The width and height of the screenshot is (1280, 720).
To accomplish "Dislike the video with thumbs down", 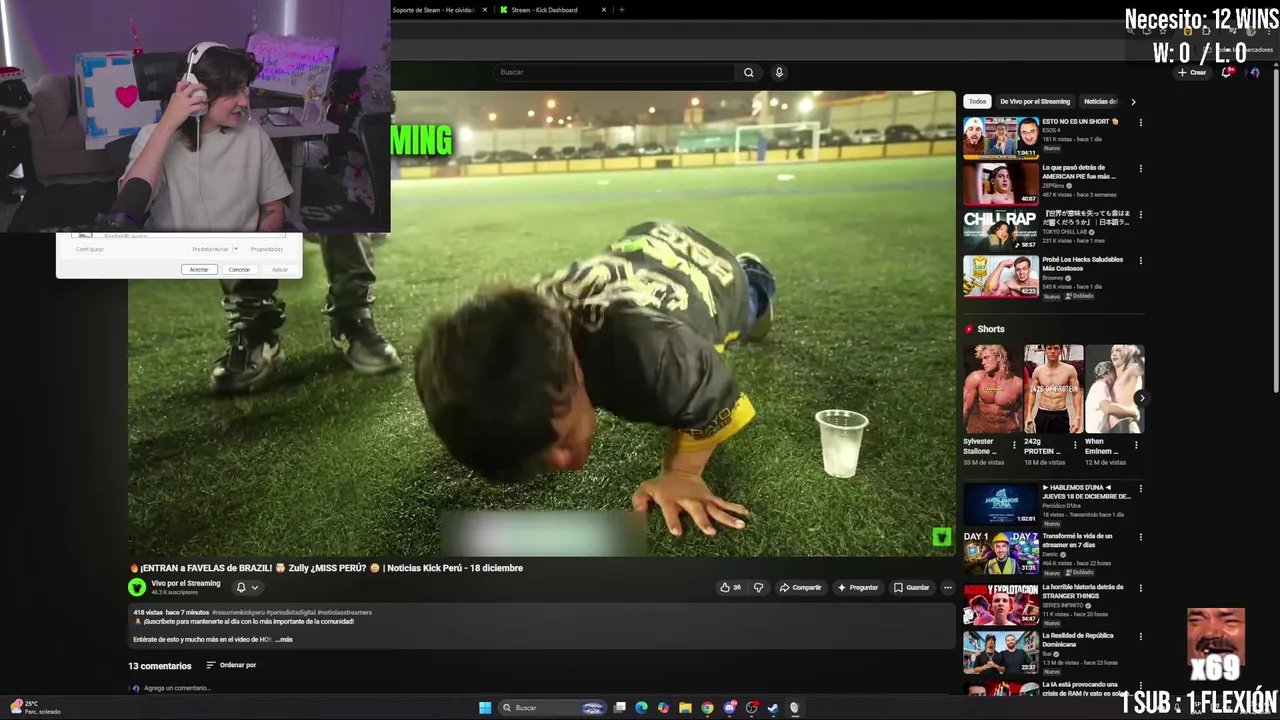I will 758,587.
